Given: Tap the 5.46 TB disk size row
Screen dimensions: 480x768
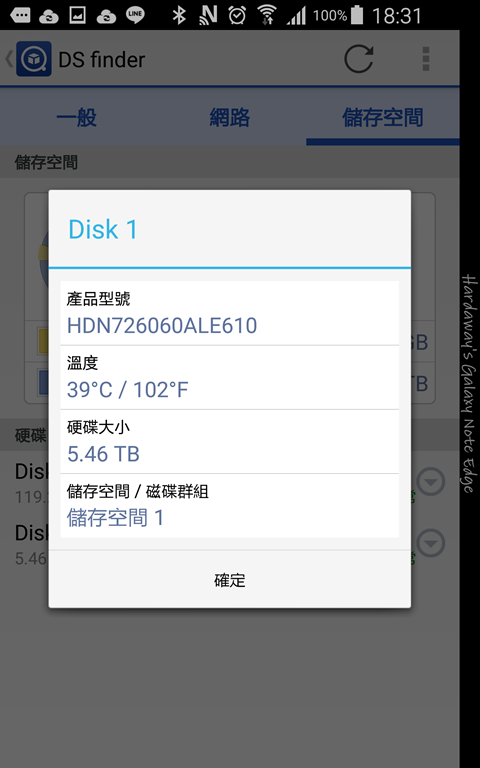Looking at the screenshot, I should coord(230,442).
